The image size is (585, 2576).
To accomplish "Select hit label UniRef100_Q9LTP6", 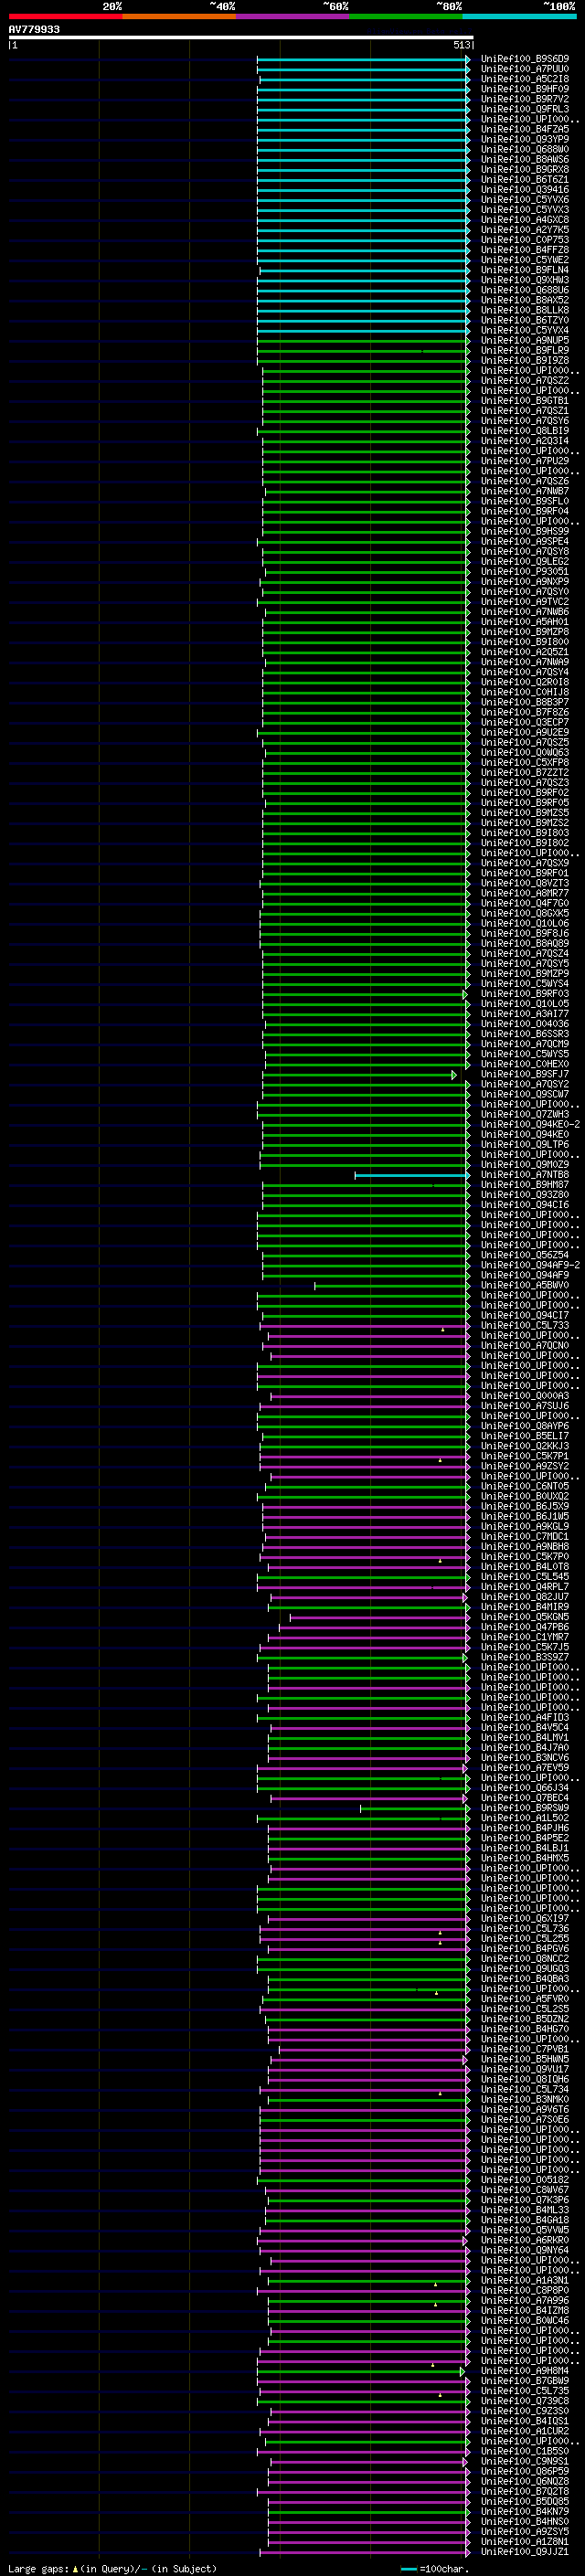I will click(525, 1145).
